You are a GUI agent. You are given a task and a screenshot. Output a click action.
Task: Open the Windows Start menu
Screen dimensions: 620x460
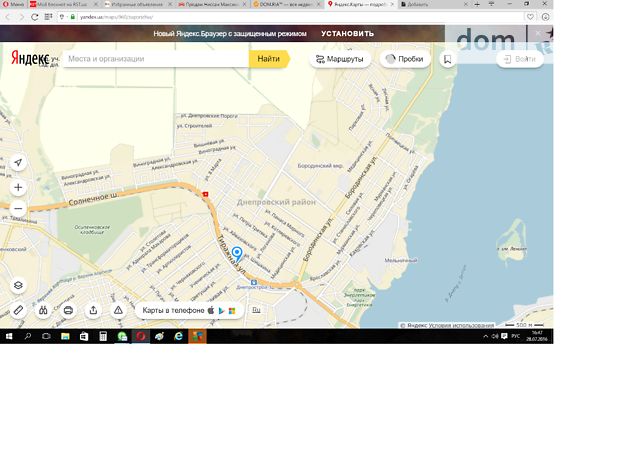[x=9, y=336]
